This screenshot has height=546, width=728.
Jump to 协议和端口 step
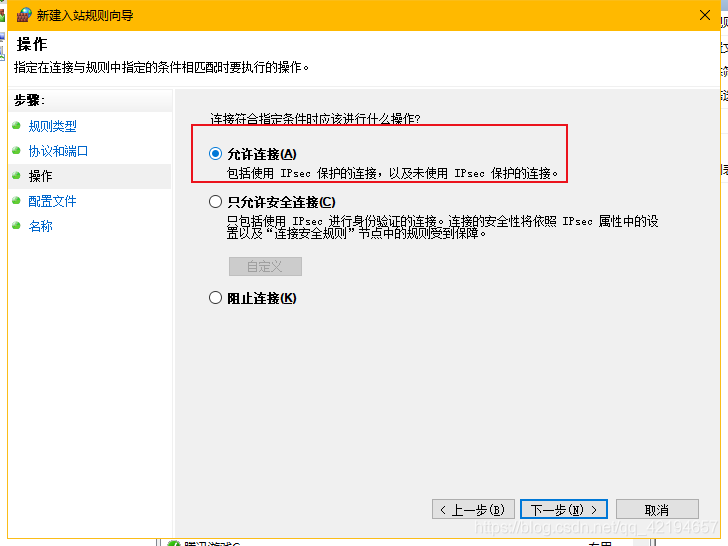(58, 151)
